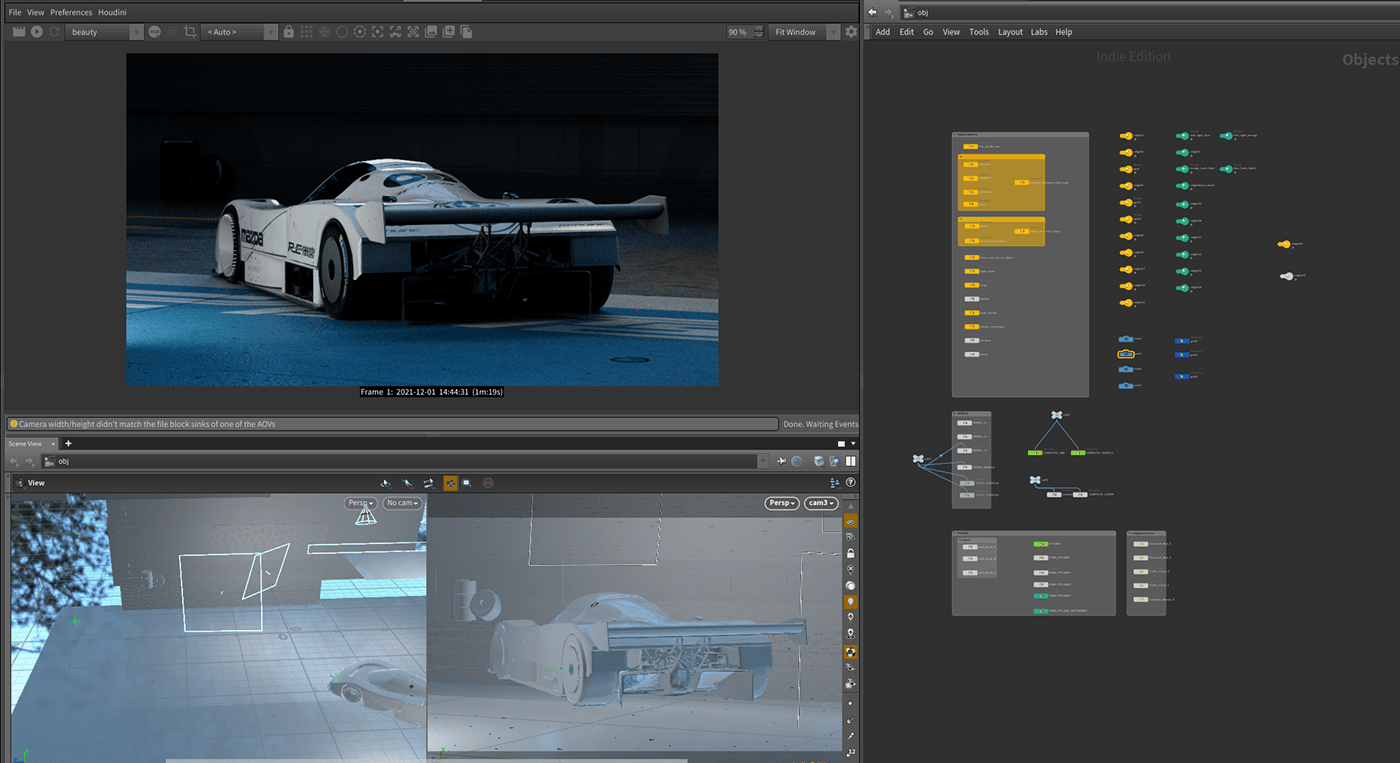Screen dimensions: 1400x763
Task: Select the Crop tool in the render view toolbar
Action: click(x=190, y=31)
